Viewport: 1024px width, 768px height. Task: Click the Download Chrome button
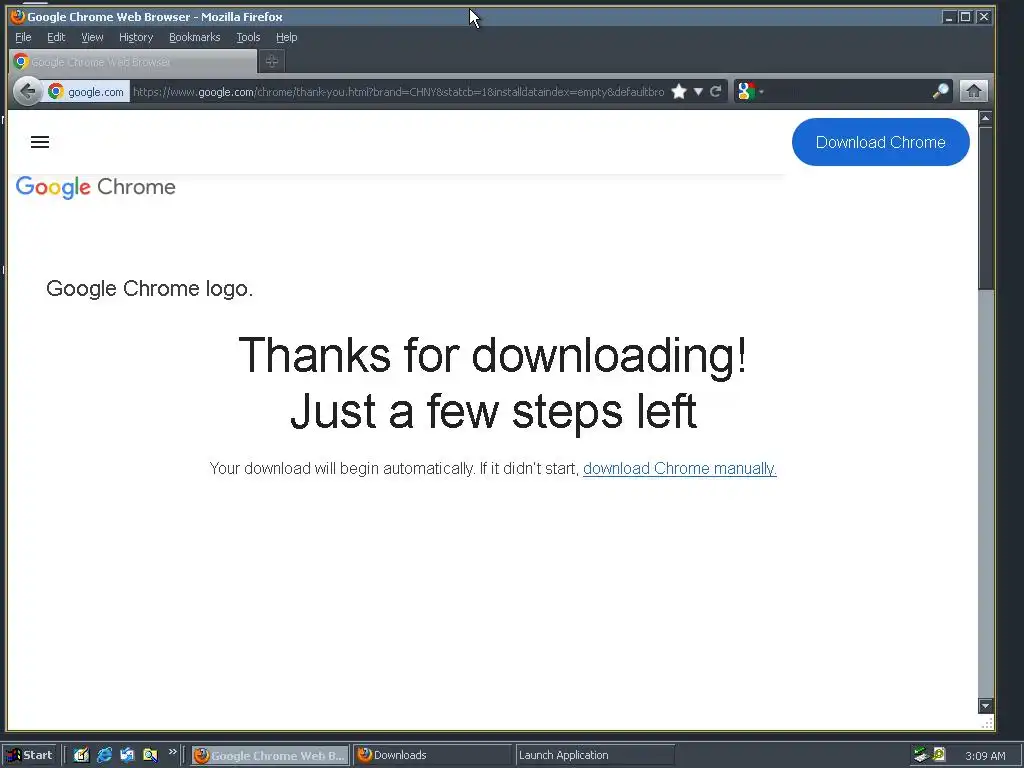tap(880, 142)
